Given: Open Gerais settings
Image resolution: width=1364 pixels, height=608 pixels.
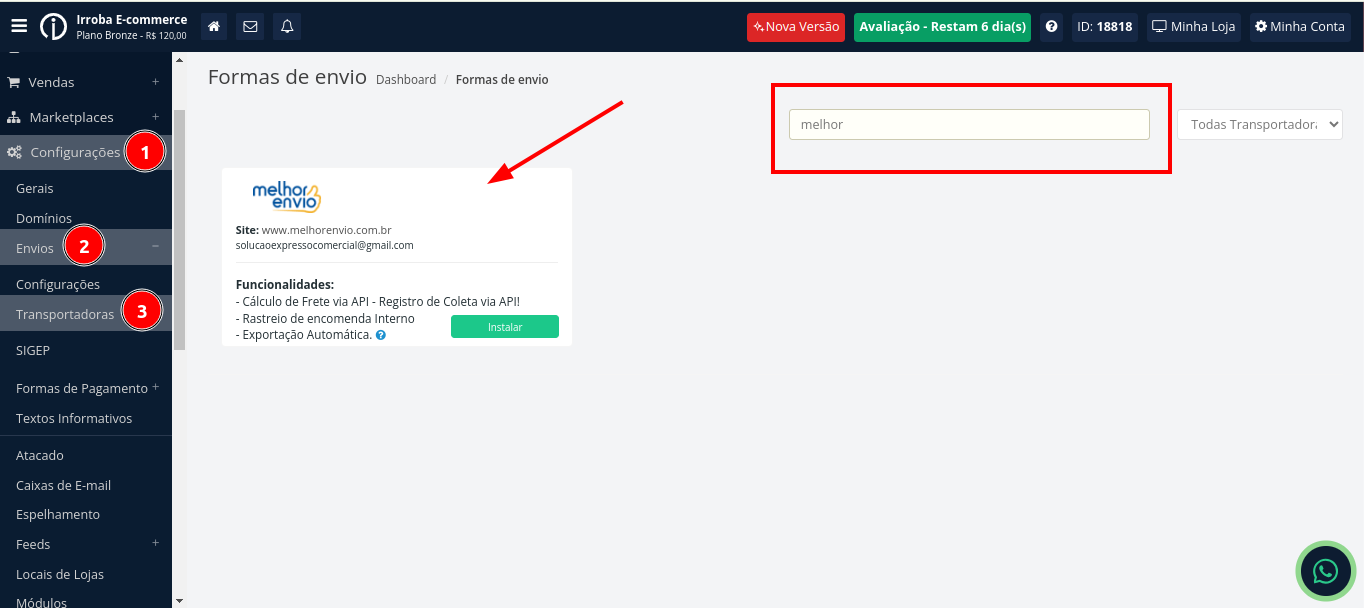Looking at the screenshot, I should point(35,189).
